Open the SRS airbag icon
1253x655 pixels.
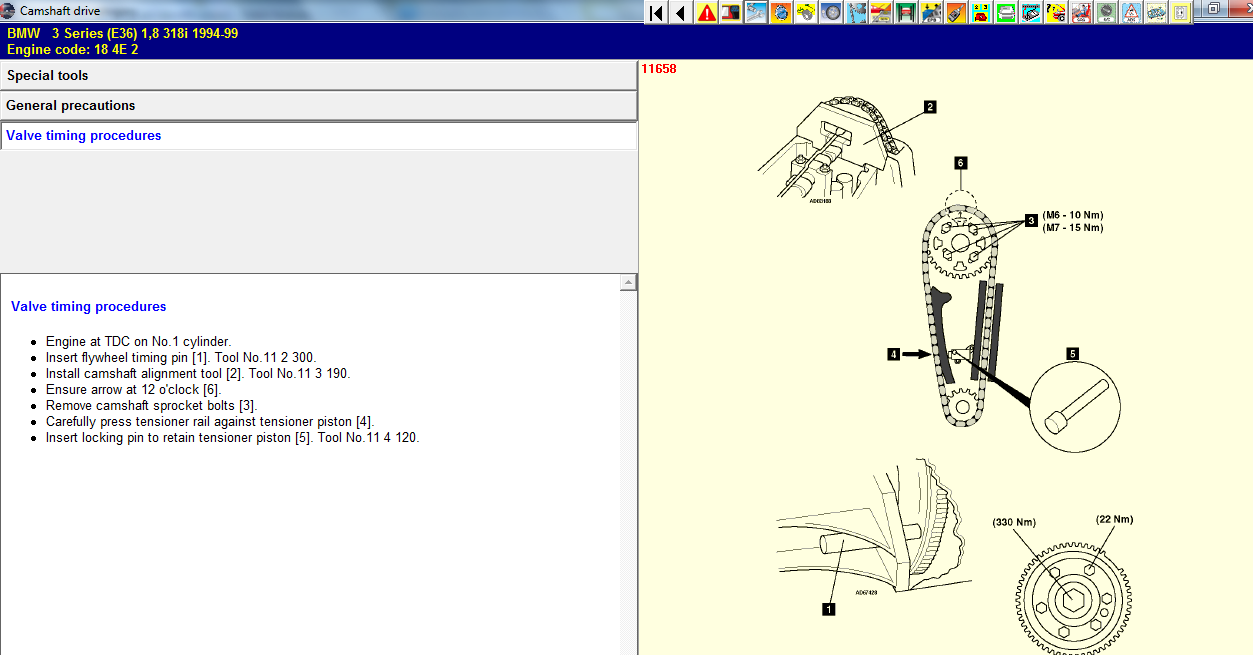[1081, 13]
